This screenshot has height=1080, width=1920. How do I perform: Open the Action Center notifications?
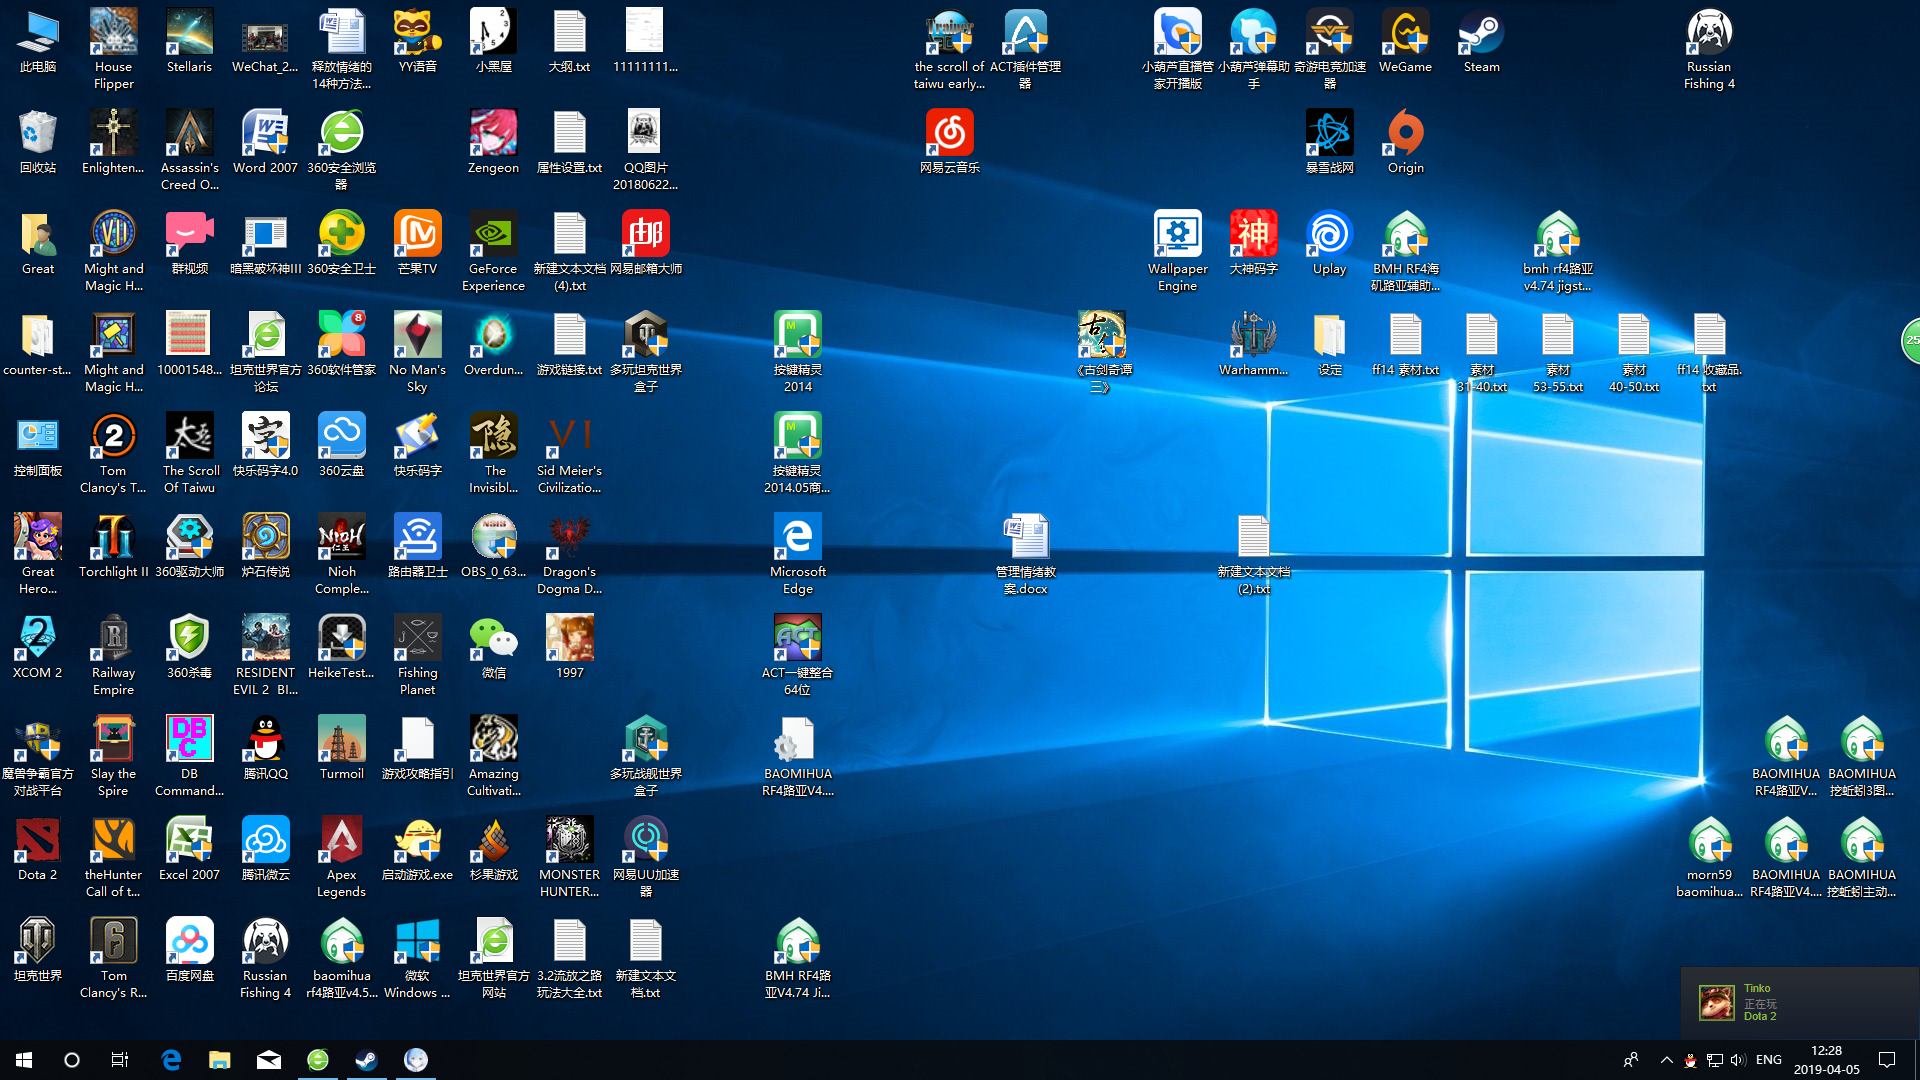pos(1887,1060)
